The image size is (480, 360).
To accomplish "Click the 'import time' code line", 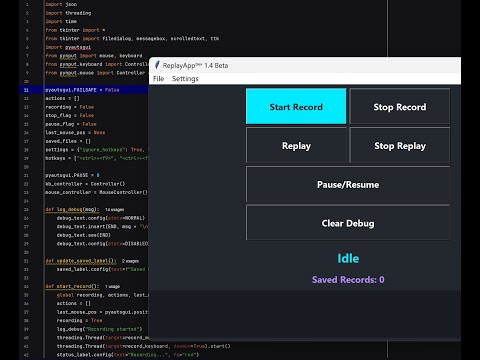I will pyautogui.click(x=61, y=21).
